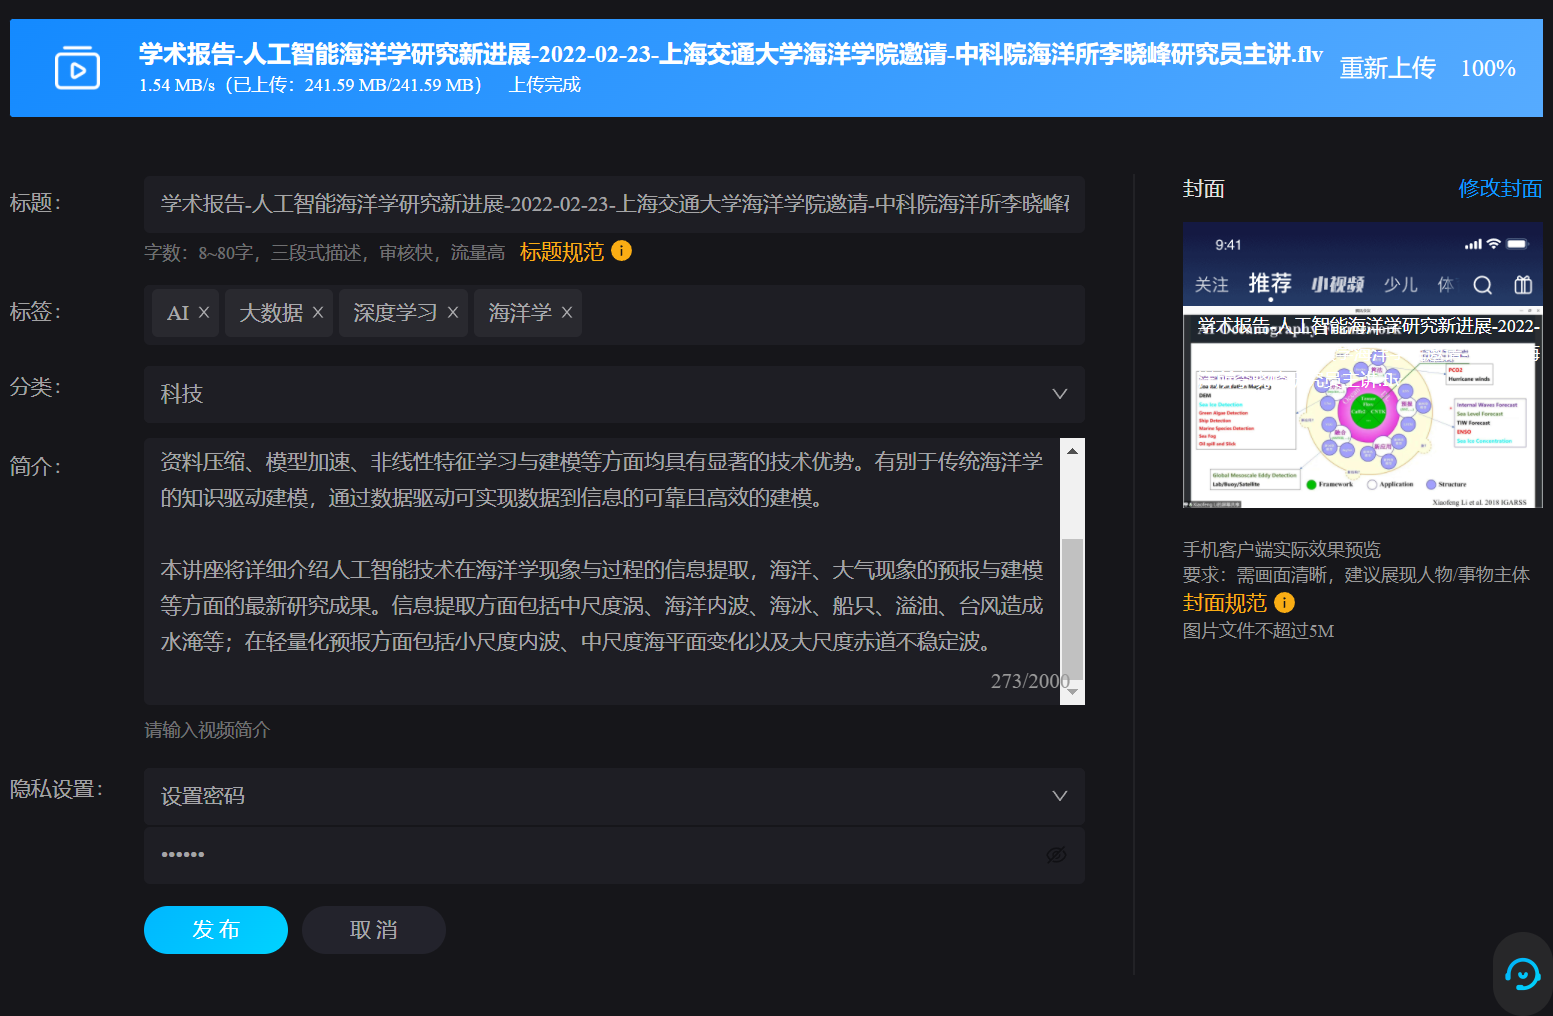Screen dimensions: 1553x1016
Task: Click the 取消 button
Action: click(x=374, y=930)
